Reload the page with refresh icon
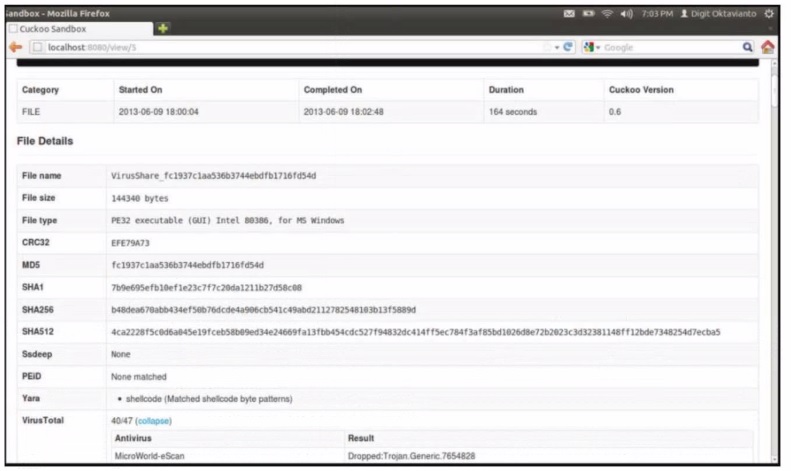791x471 pixels. (569, 47)
